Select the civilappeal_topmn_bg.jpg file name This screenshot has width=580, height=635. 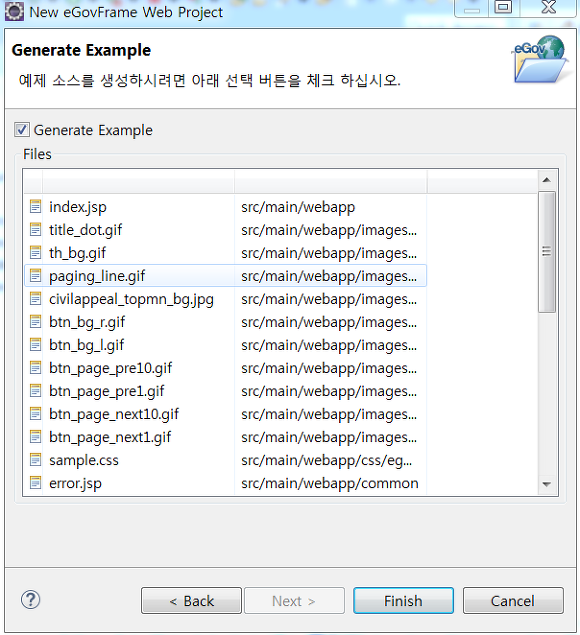[x=131, y=300]
